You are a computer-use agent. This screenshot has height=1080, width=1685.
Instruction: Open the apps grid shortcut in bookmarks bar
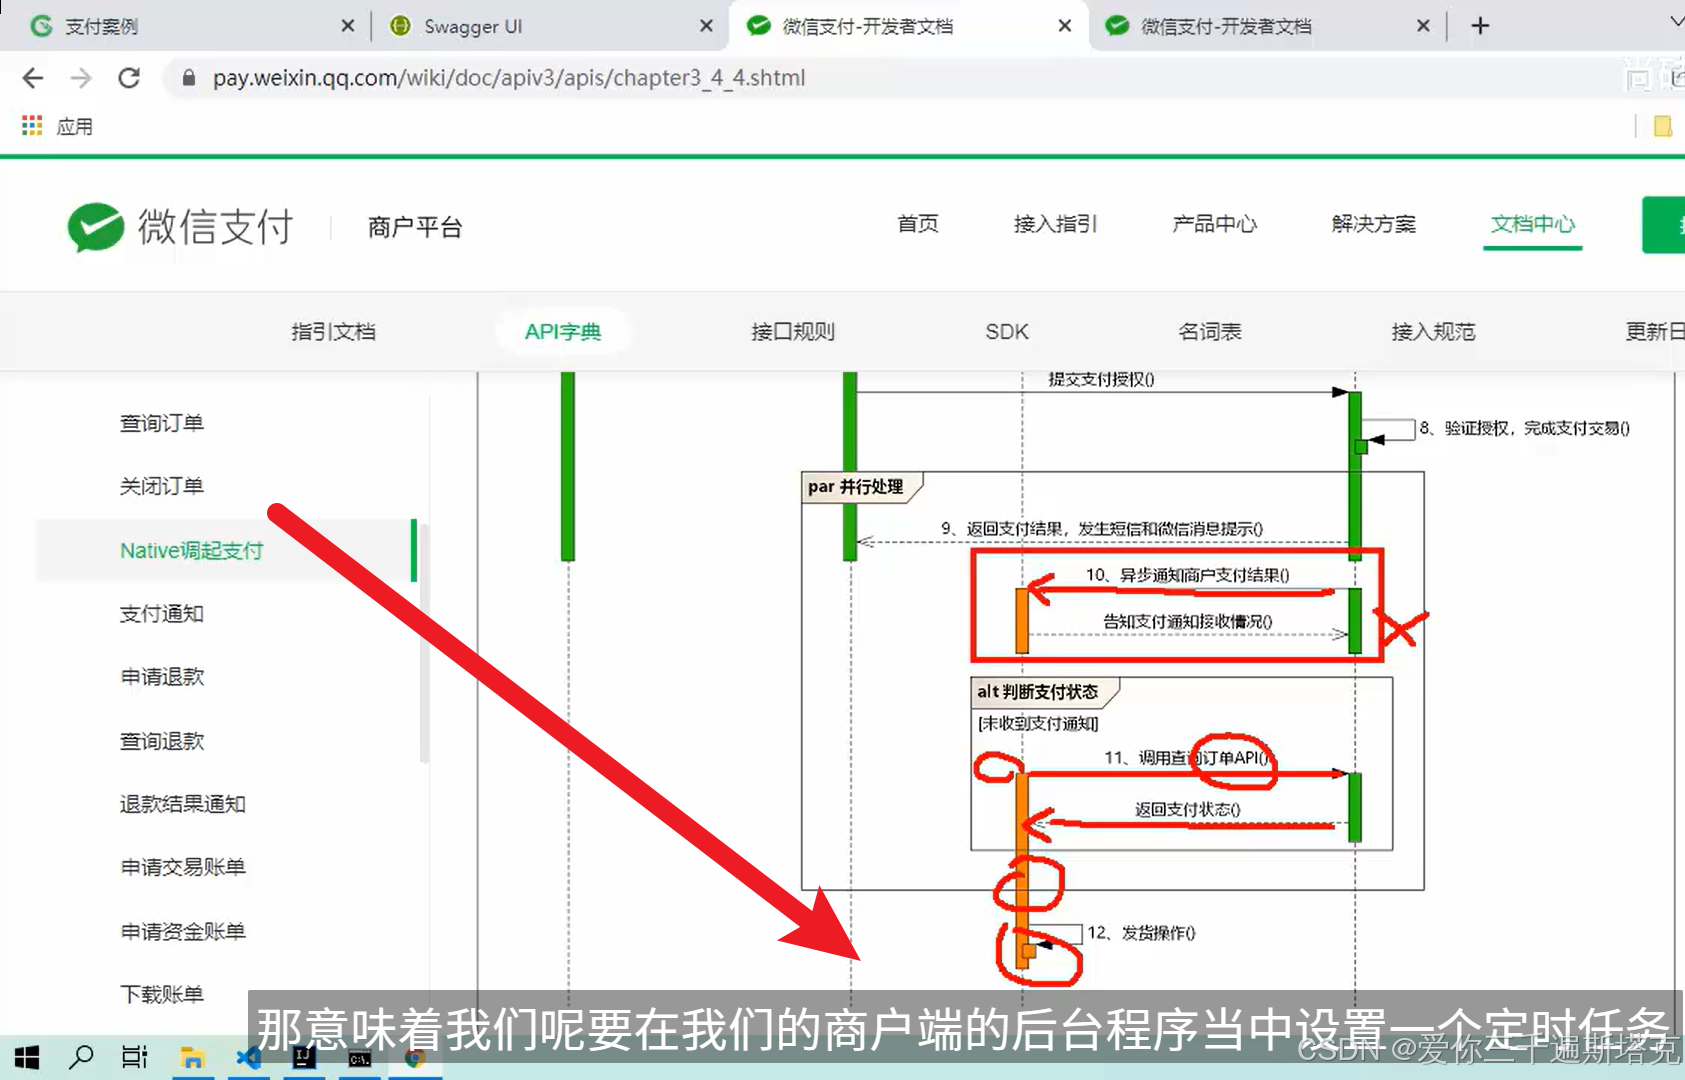(32, 126)
